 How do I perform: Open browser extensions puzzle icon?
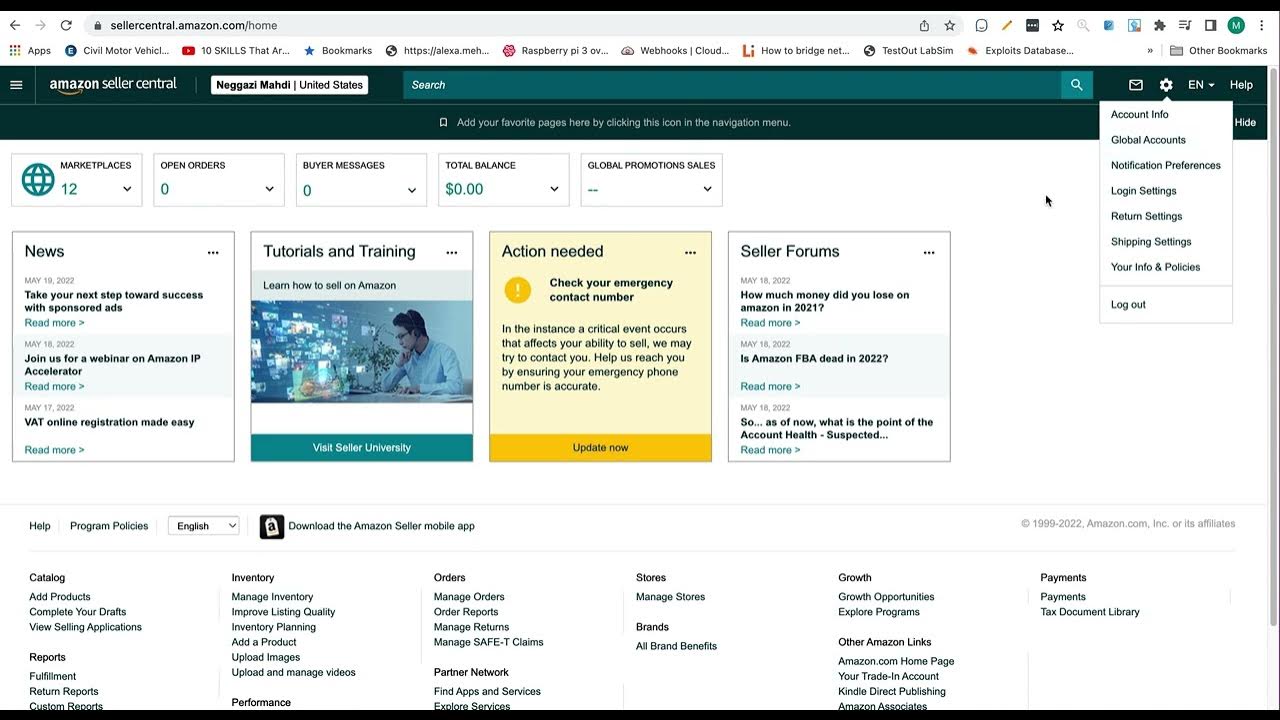point(1160,25)
